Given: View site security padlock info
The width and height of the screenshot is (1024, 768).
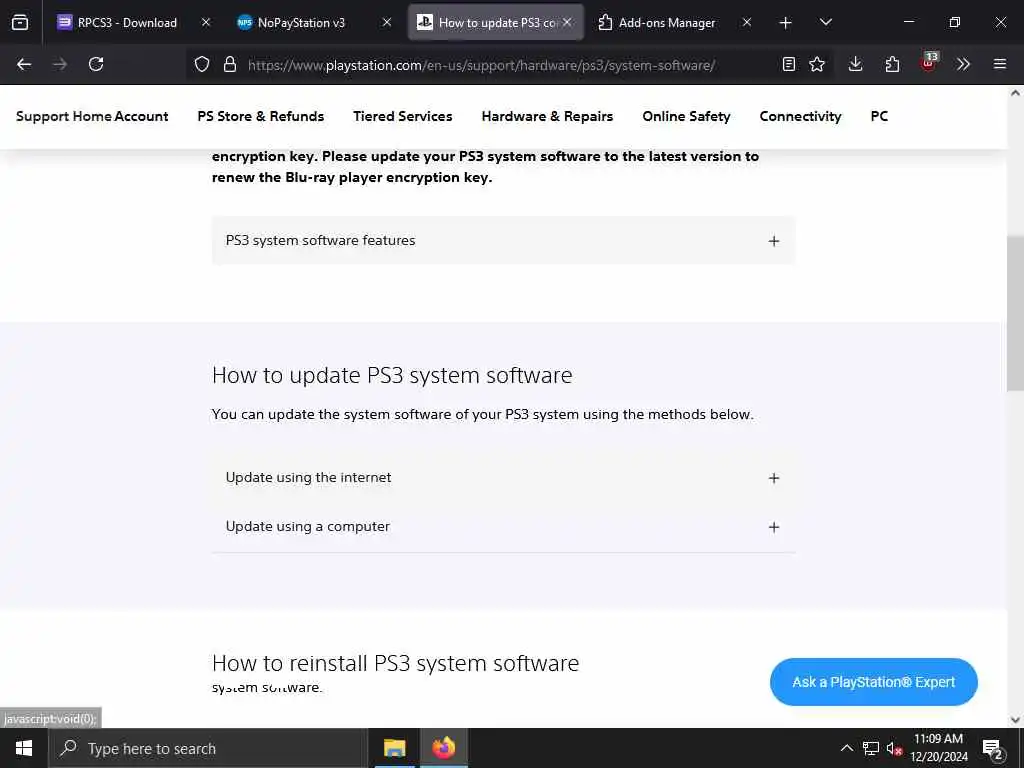Looking at the screenshot, I should point(230,64).
